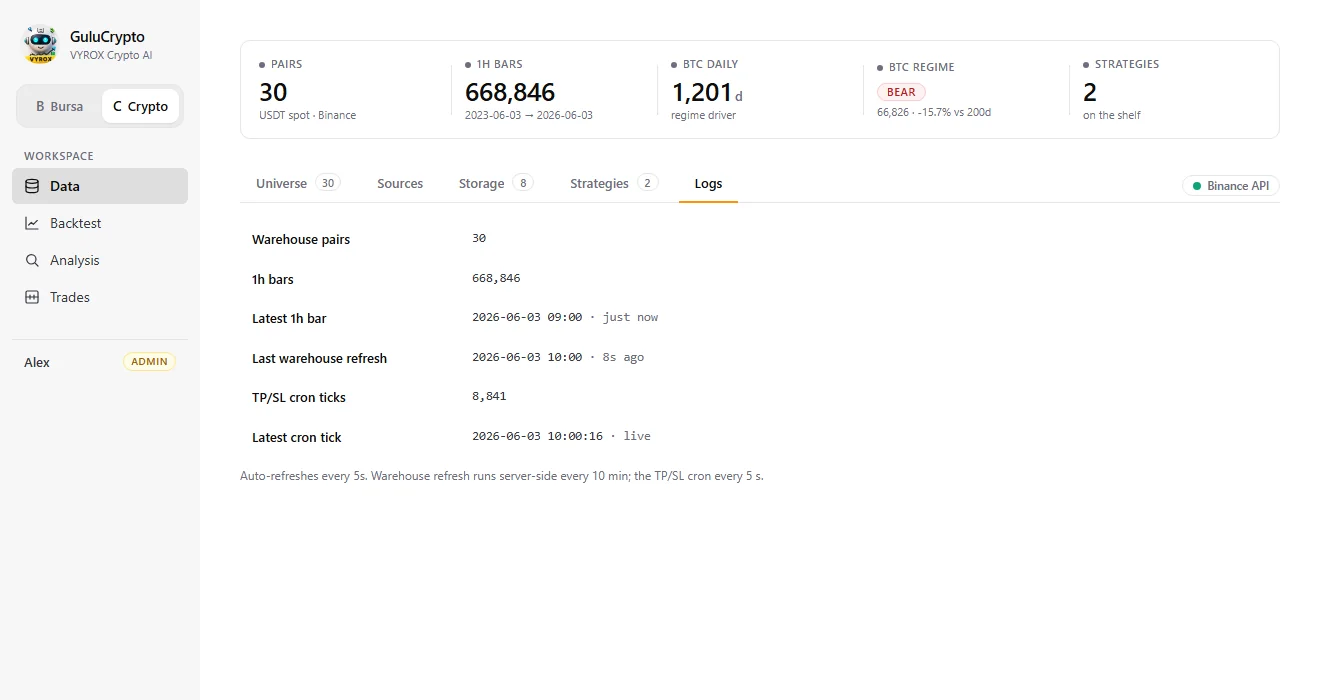Click the '1h bars' log label
Screen dimensions: 1320x700
click(273, 279)
